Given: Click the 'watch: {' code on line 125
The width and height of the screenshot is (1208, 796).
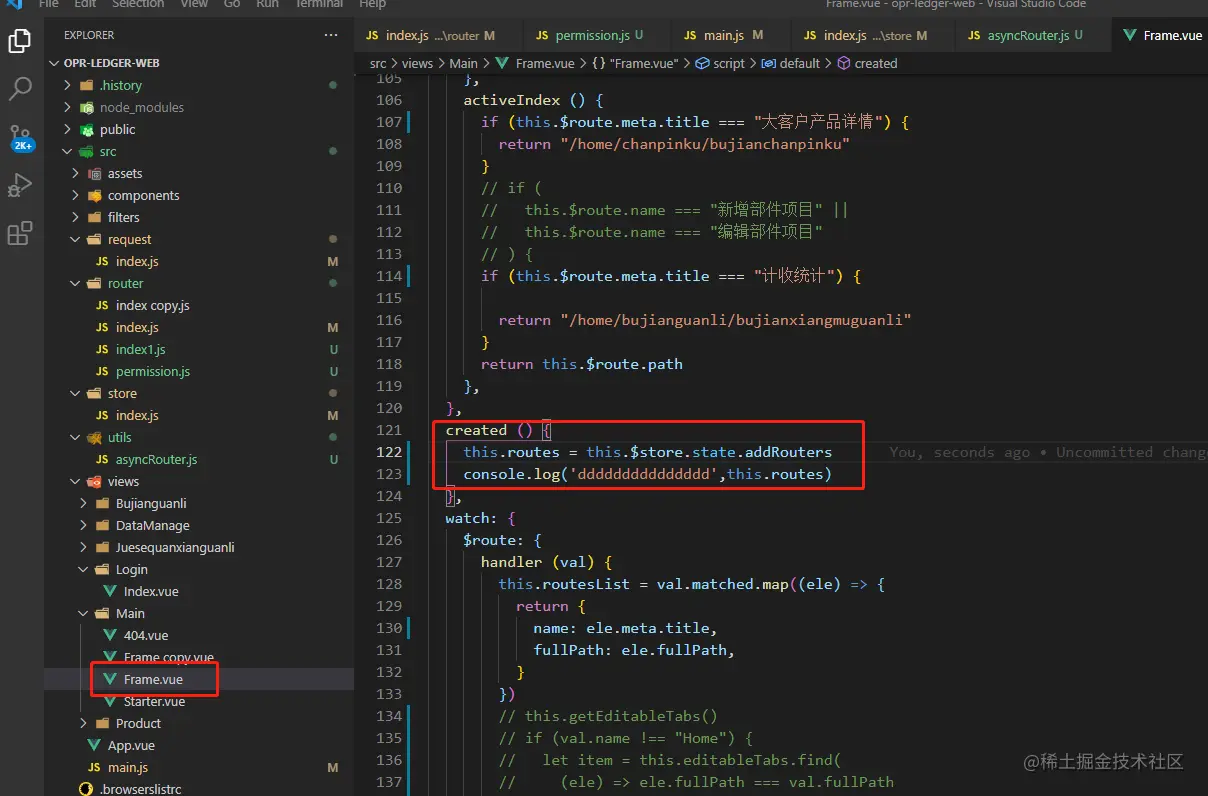Looking at the screenshot, I should click(x=480, y=518).
